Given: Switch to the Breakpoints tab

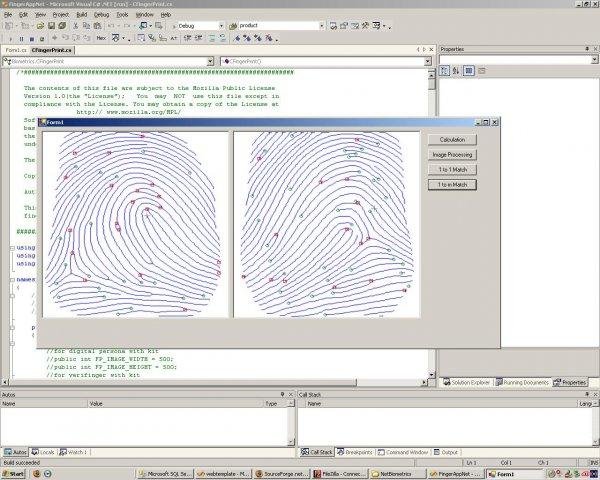Looking at the screenshot, I should tap(355, 452).
